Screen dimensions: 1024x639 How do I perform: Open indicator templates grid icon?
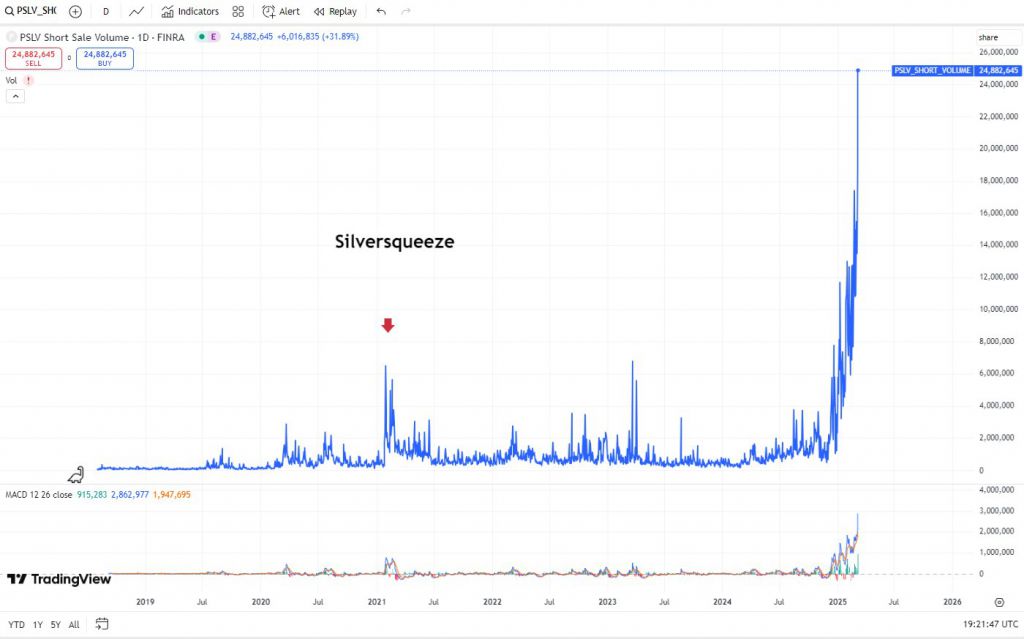tap(238, 11)
